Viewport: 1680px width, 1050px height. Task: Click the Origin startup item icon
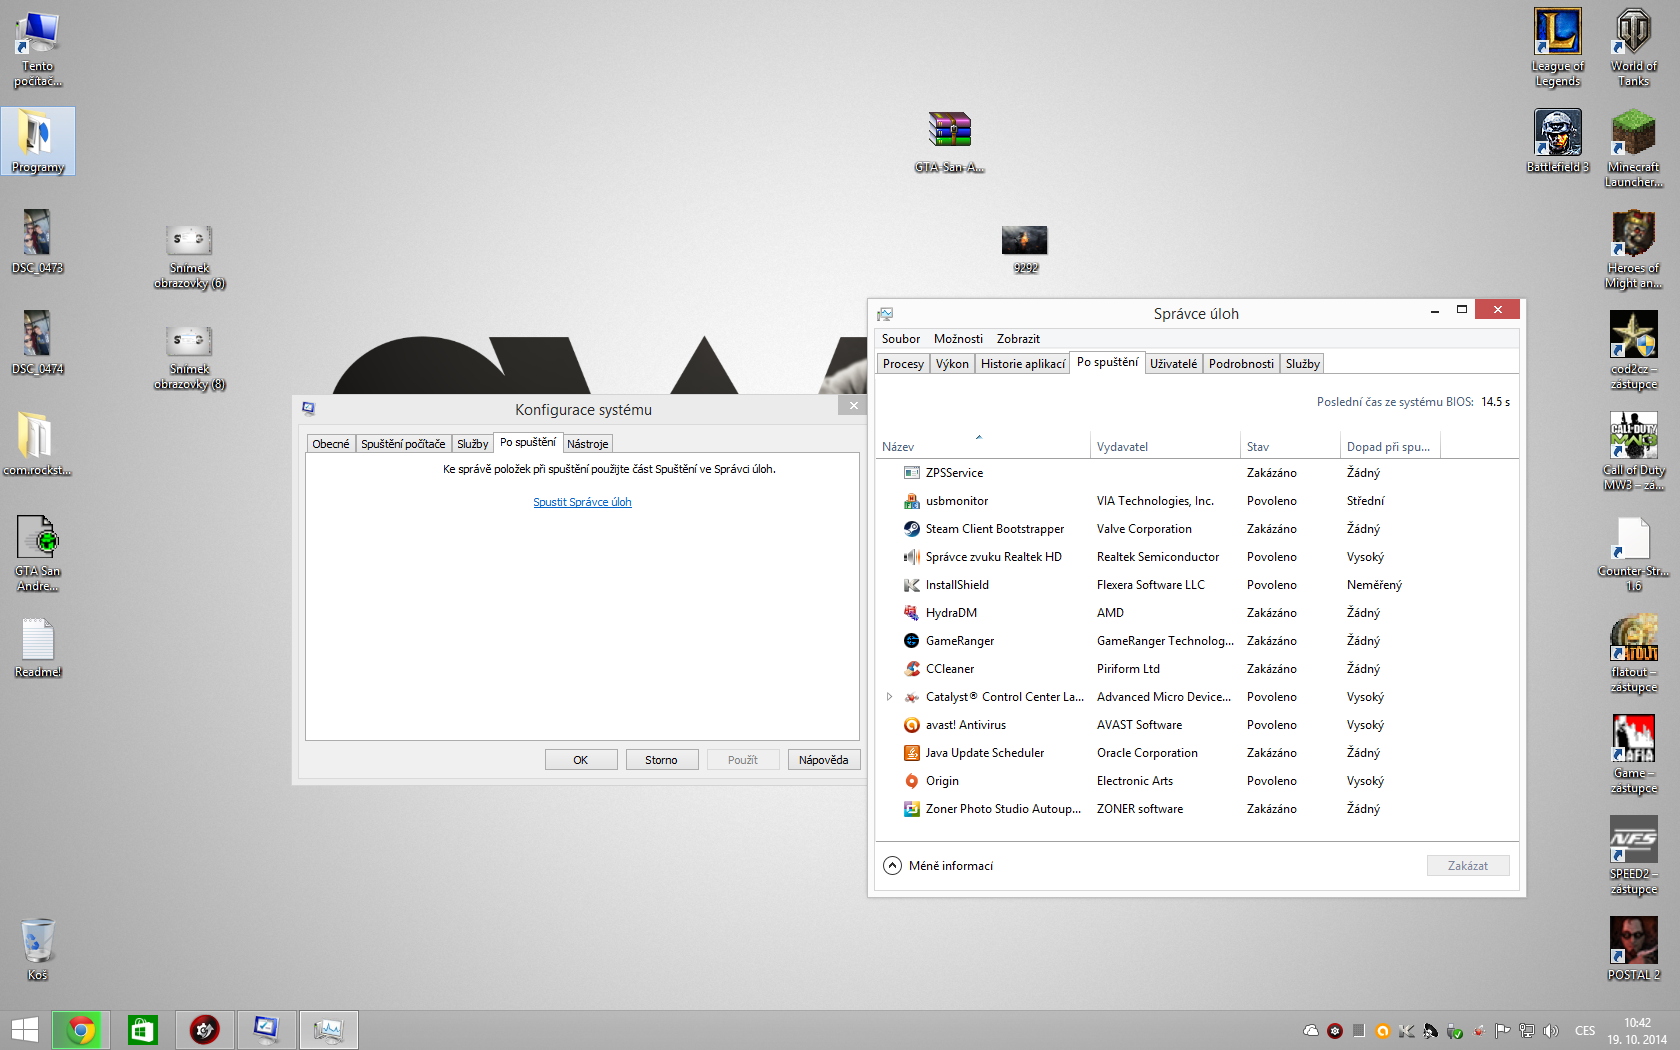pyautogui.click(x=911, y=781)
